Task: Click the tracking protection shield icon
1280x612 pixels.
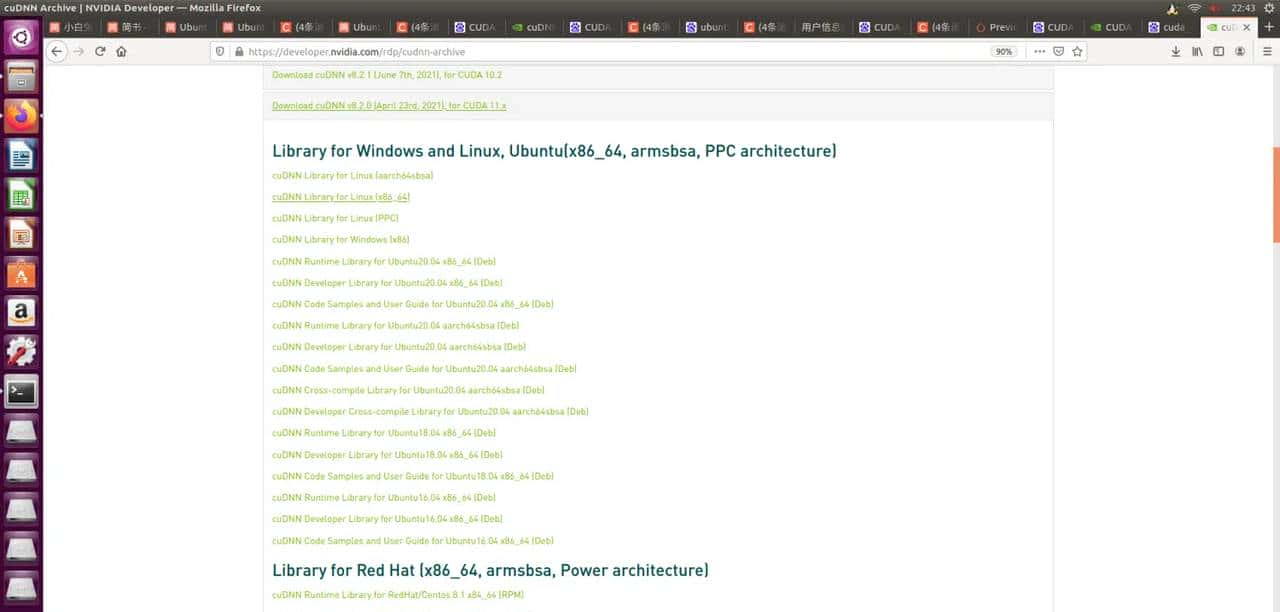Action: click(218, 51)
